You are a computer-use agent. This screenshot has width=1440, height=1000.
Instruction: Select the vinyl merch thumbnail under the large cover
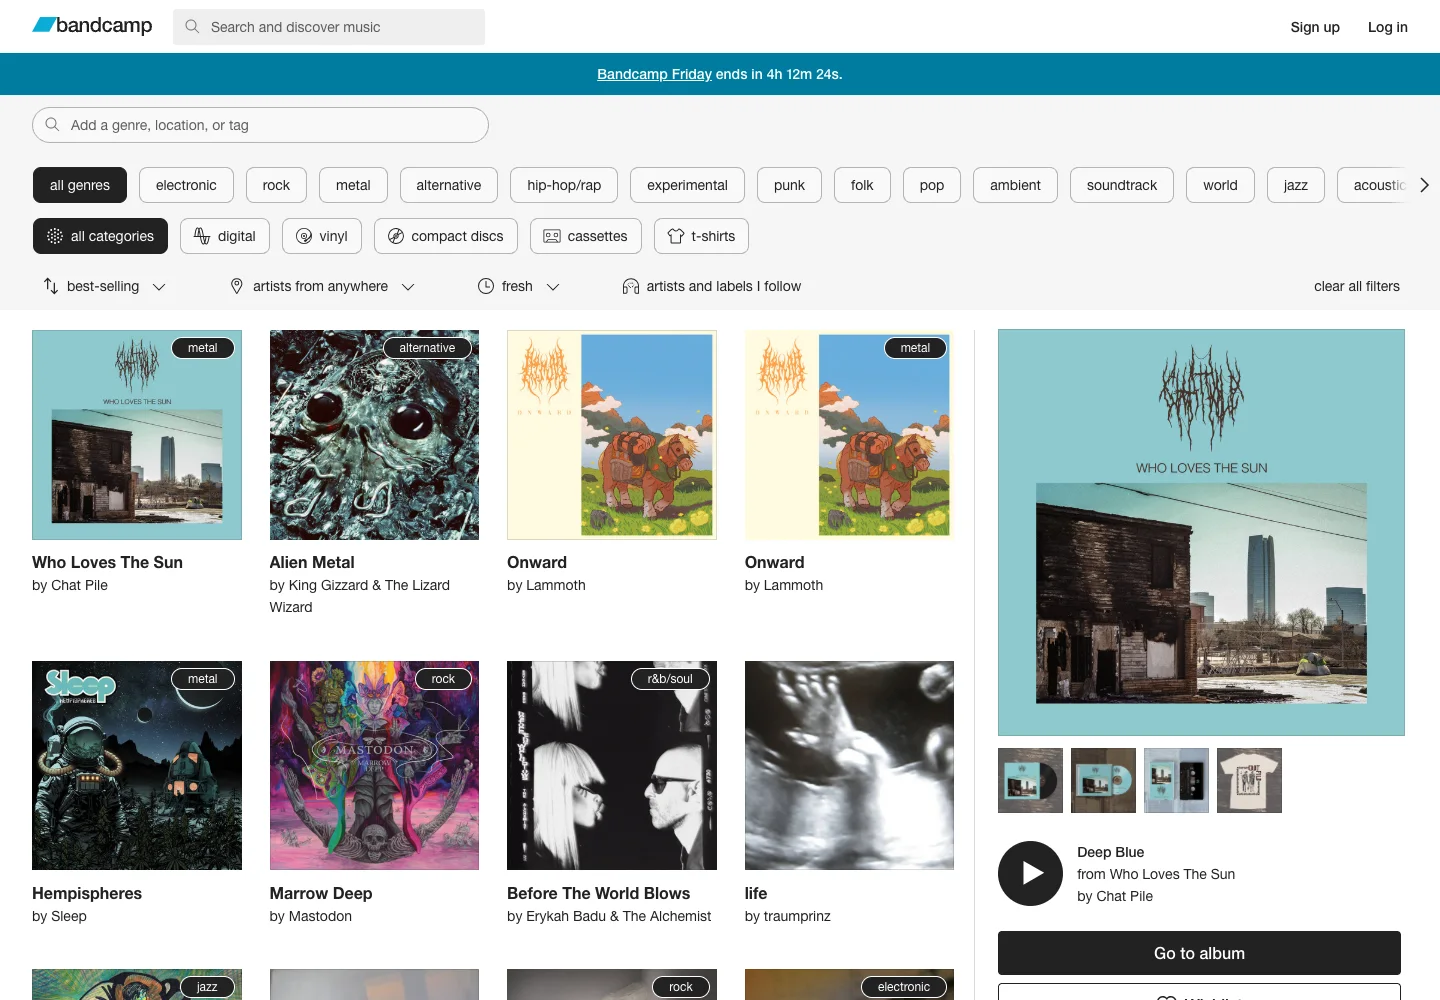click(1030, 780)
